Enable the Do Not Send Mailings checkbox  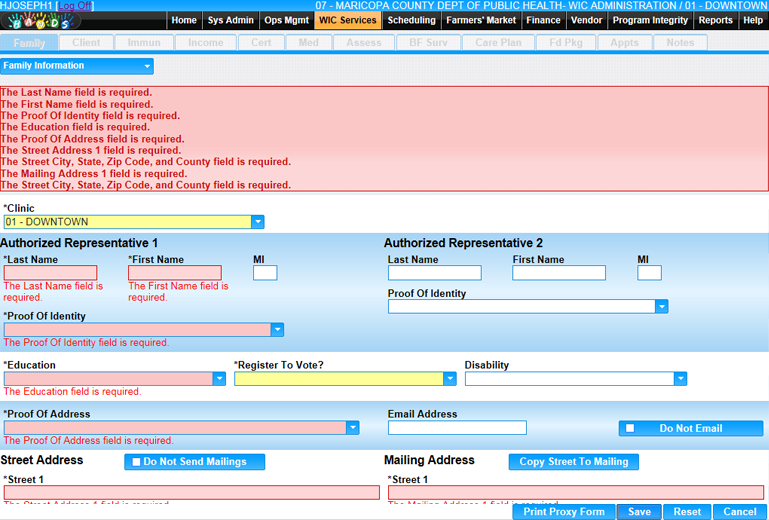136,462
